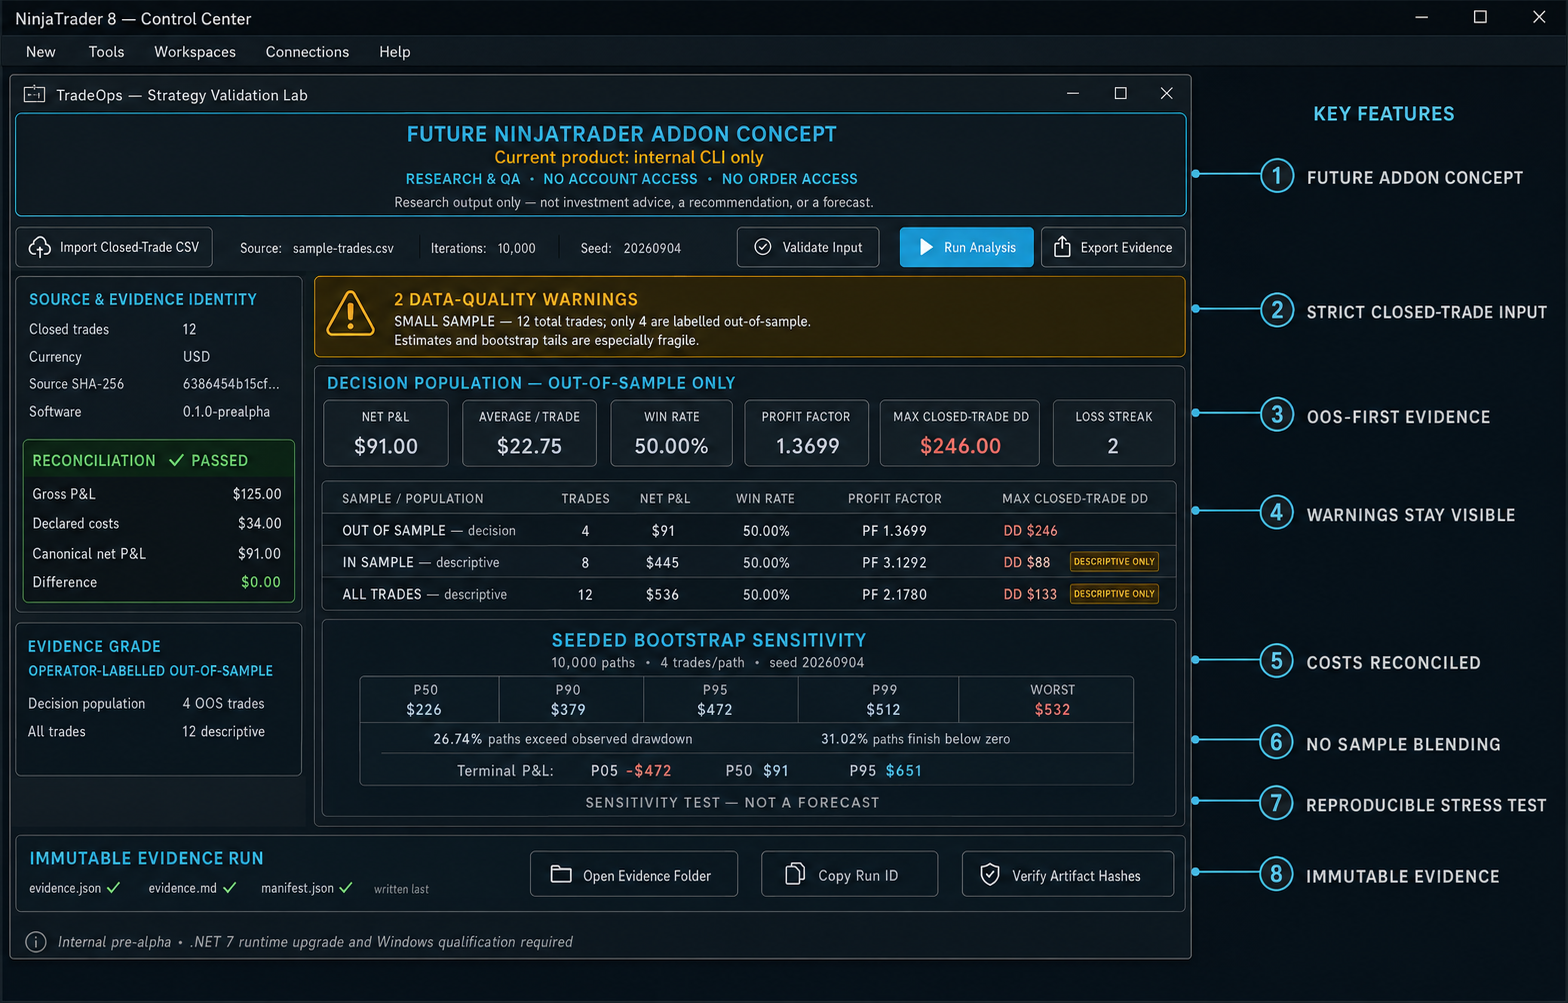
Task: Click the cloud upload icon on Import CSV
Action: (40, 247)
